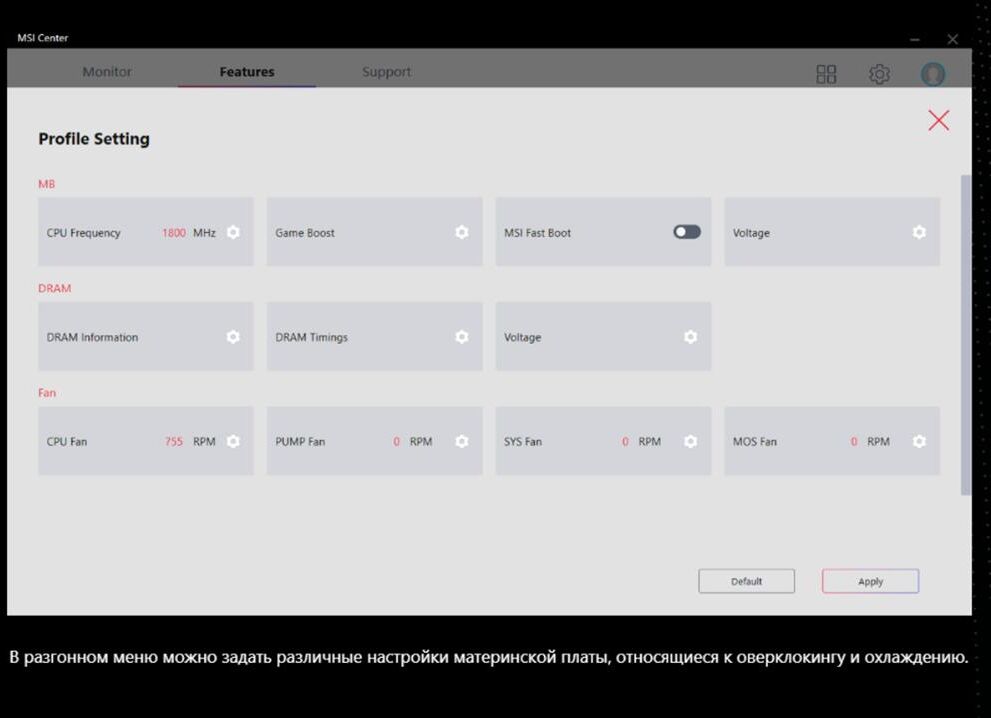Image resolution: width=991 pixels, height=718 pixels.
Task: Click the Fan section heading
Action: tap(47, 392)
